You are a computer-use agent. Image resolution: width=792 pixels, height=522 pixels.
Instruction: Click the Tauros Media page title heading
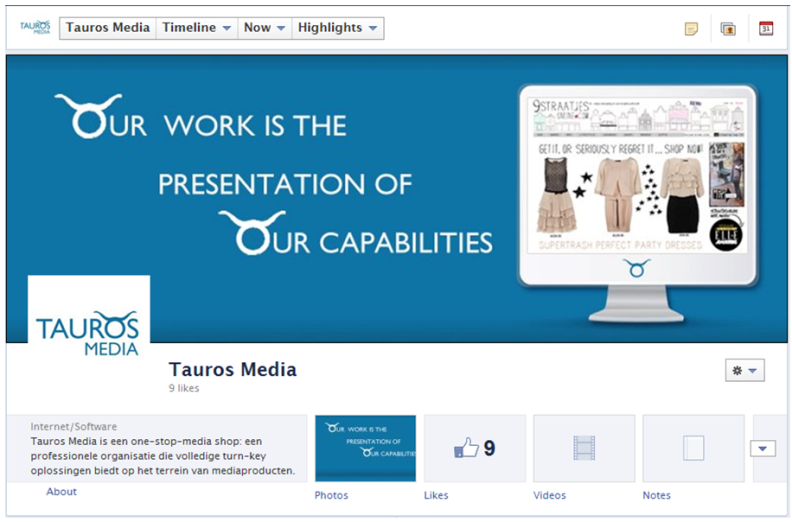(233, 369)
